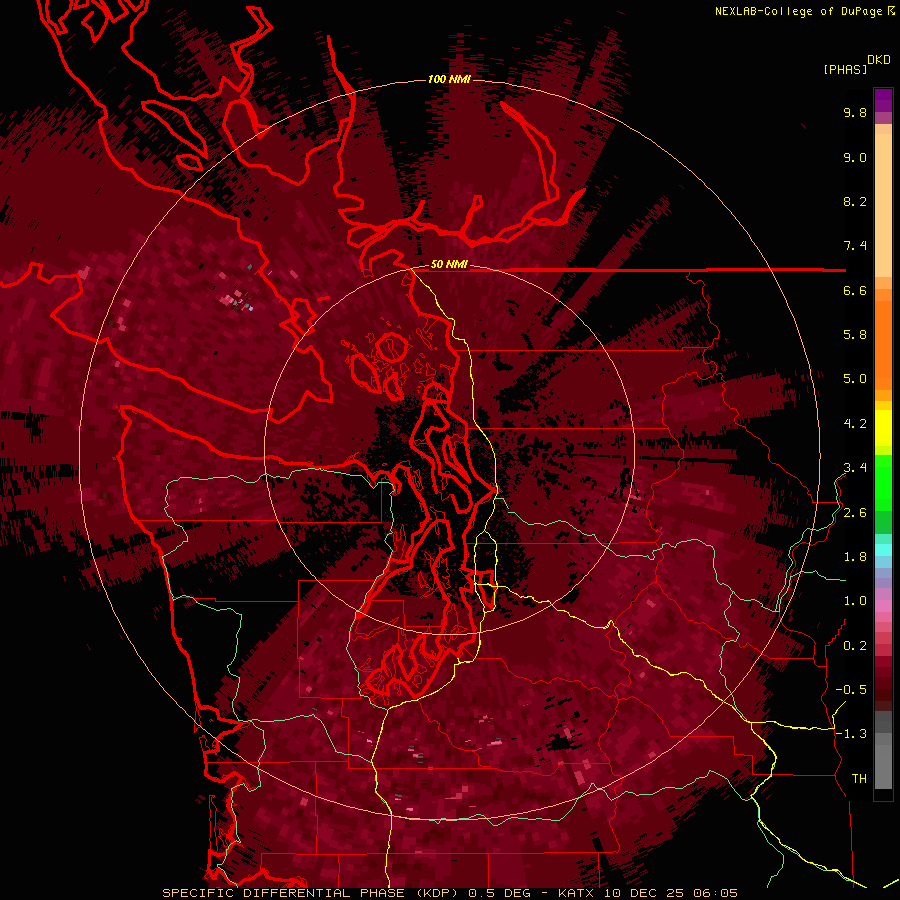Click the yellow segment of the color bar

pos(883,428)
